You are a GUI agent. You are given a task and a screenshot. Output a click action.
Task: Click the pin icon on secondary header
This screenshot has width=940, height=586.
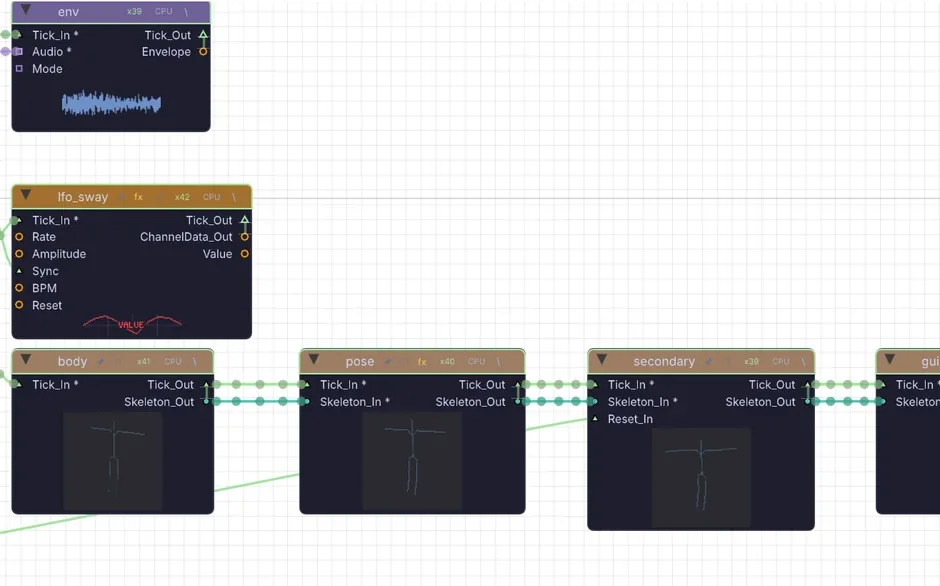coord(709,362)
